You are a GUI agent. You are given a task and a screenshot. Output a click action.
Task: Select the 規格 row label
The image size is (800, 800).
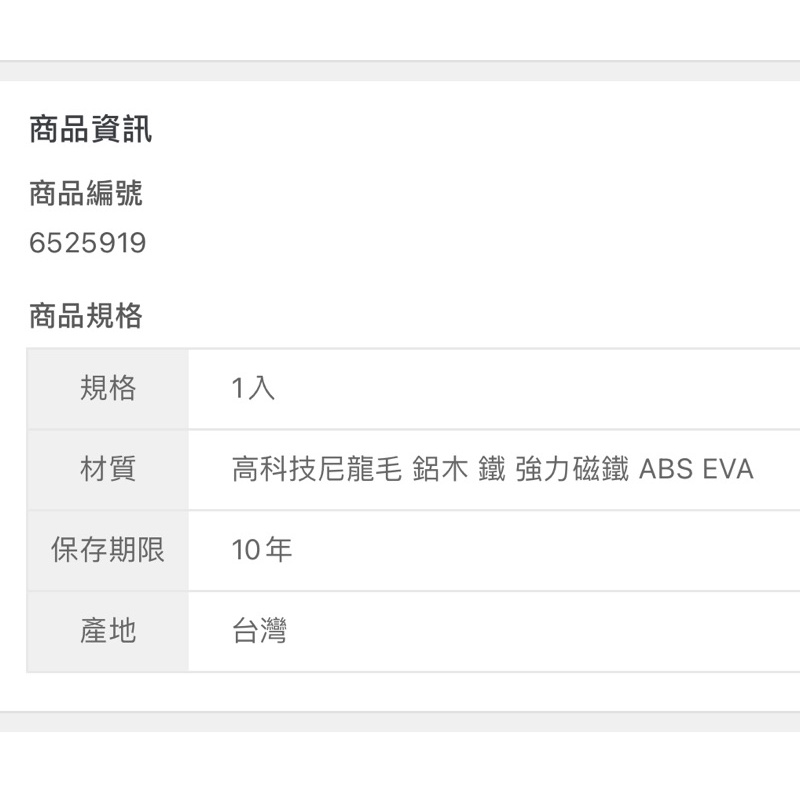tap(108, 388)
